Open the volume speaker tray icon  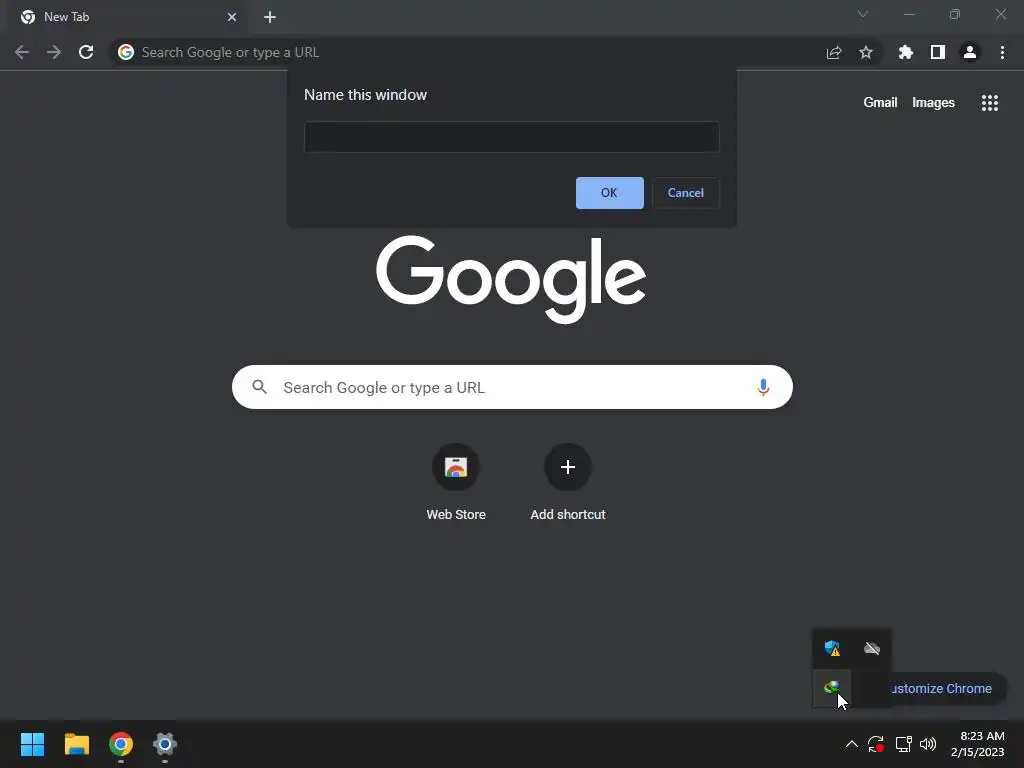(927, 744)
